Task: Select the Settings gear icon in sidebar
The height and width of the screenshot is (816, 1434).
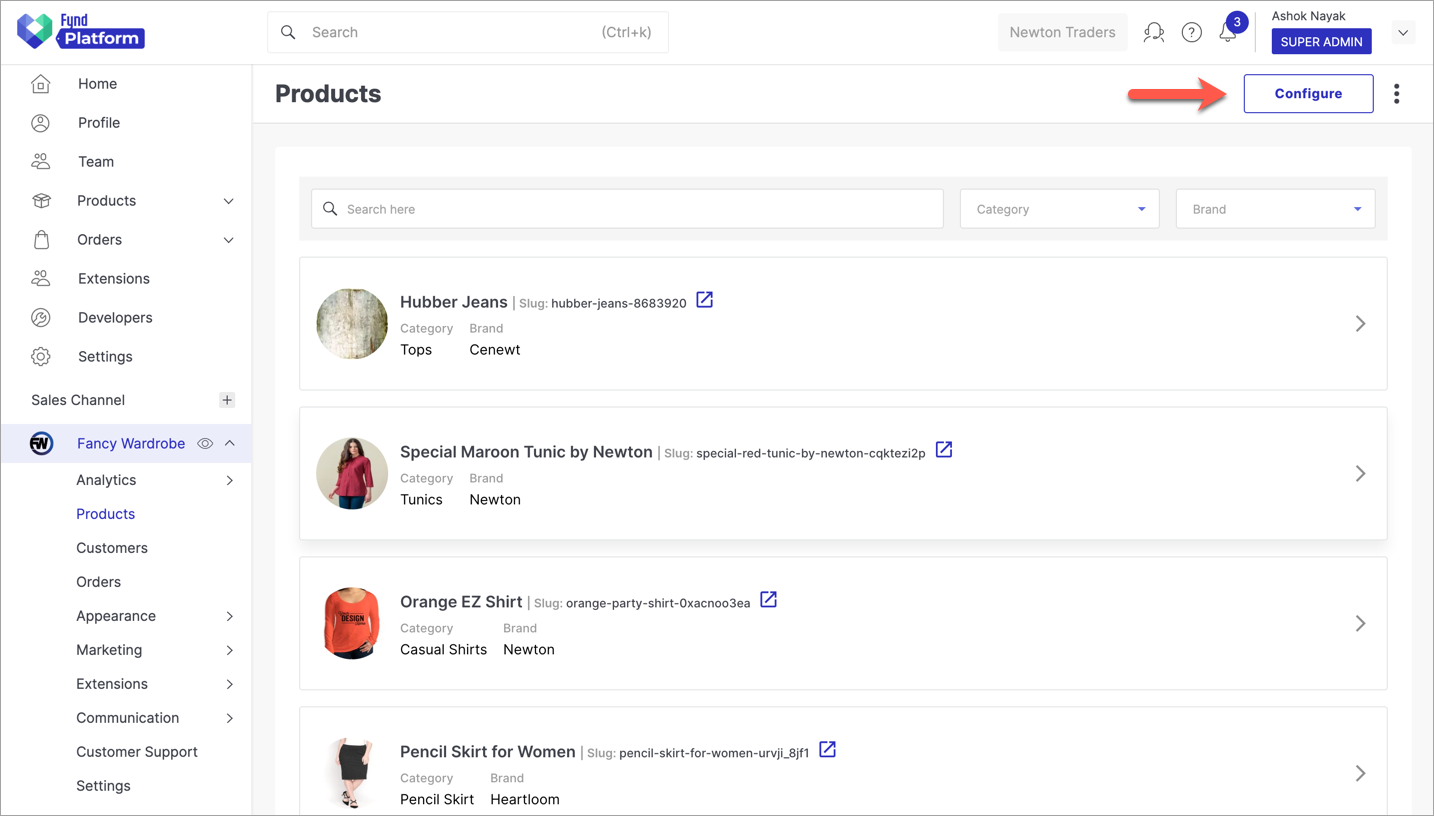Action: point(40,356)
